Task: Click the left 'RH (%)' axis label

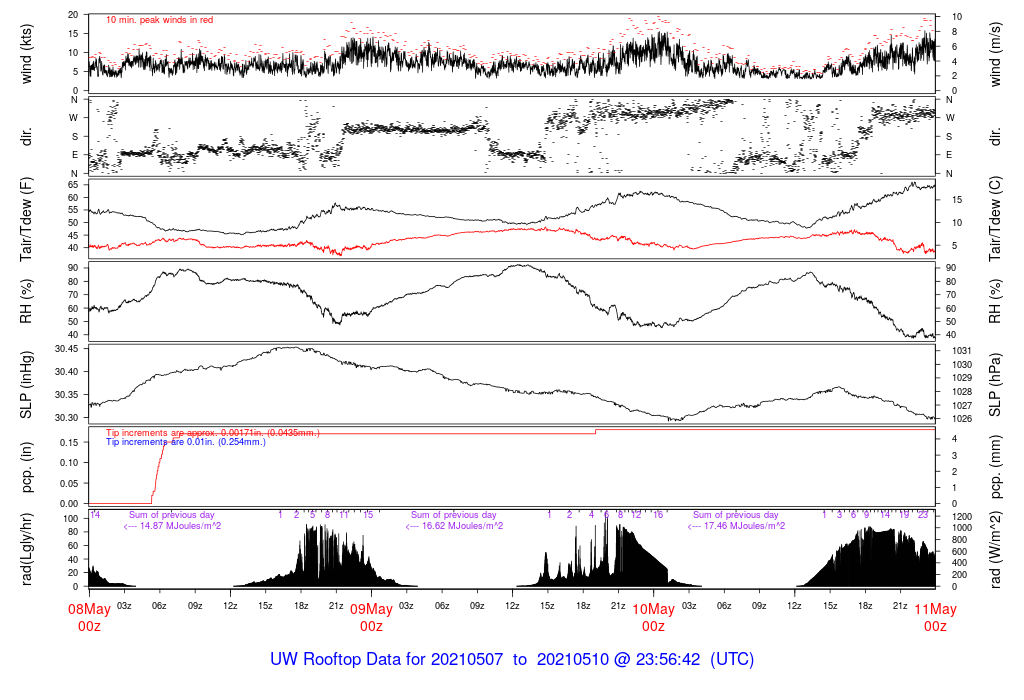Action: click(x=26, y=301)
